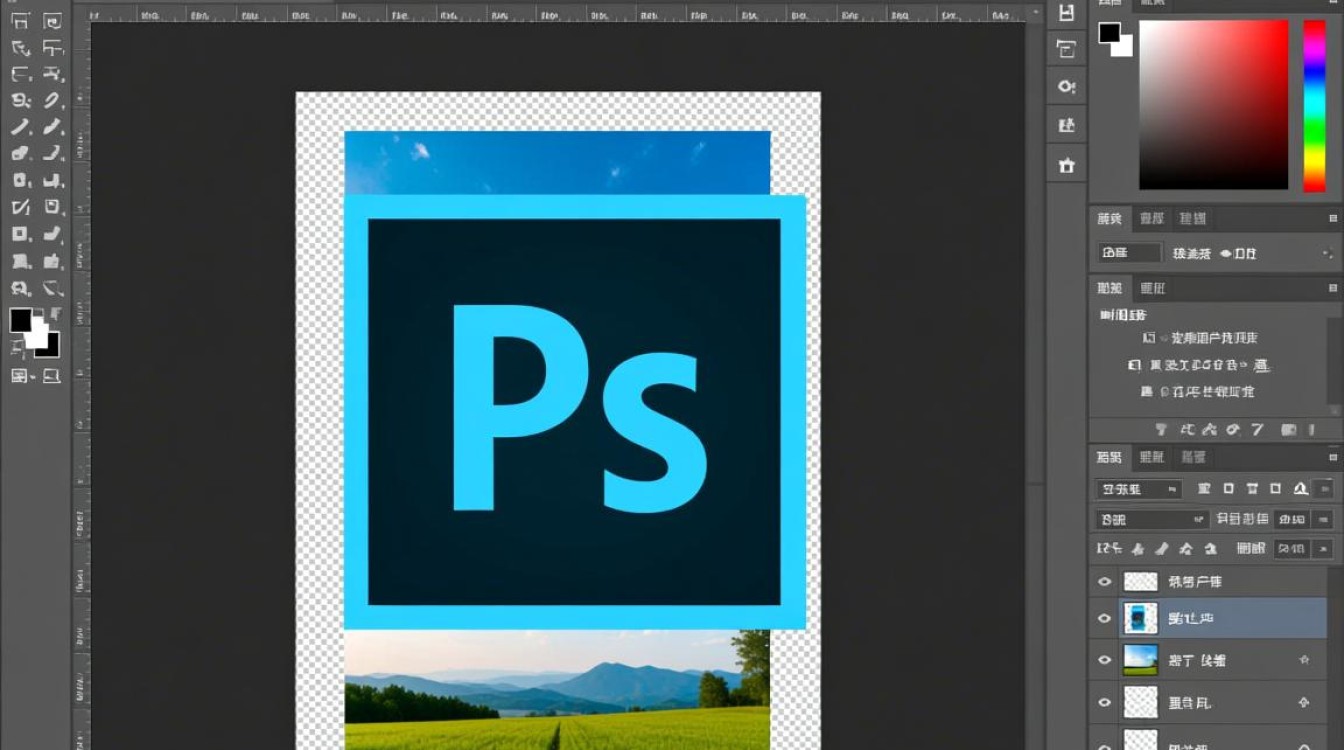This screenshot has height=750, width=1344.
Task: Pick a red shade in the color picker field
Action: pos(1214,104)
